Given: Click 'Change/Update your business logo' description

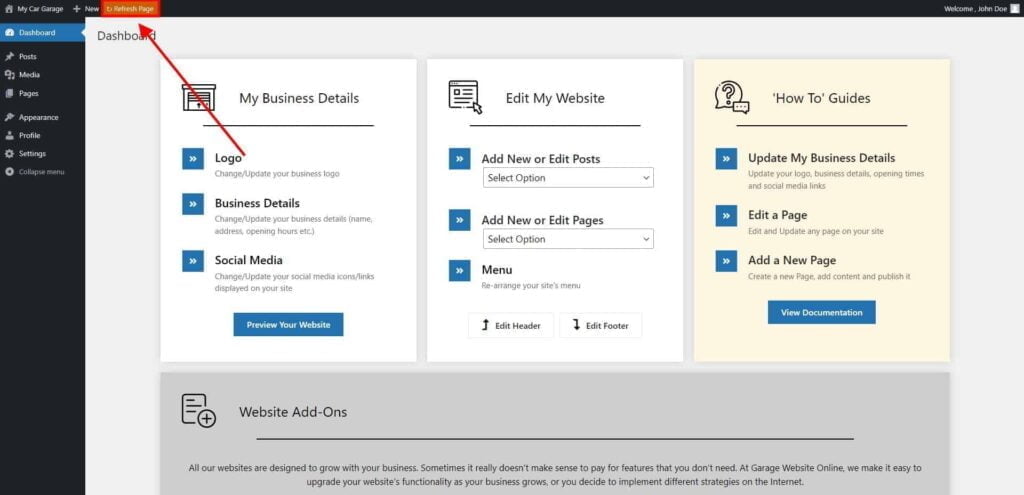Looking at the screenshot, I should pos(277,174).
